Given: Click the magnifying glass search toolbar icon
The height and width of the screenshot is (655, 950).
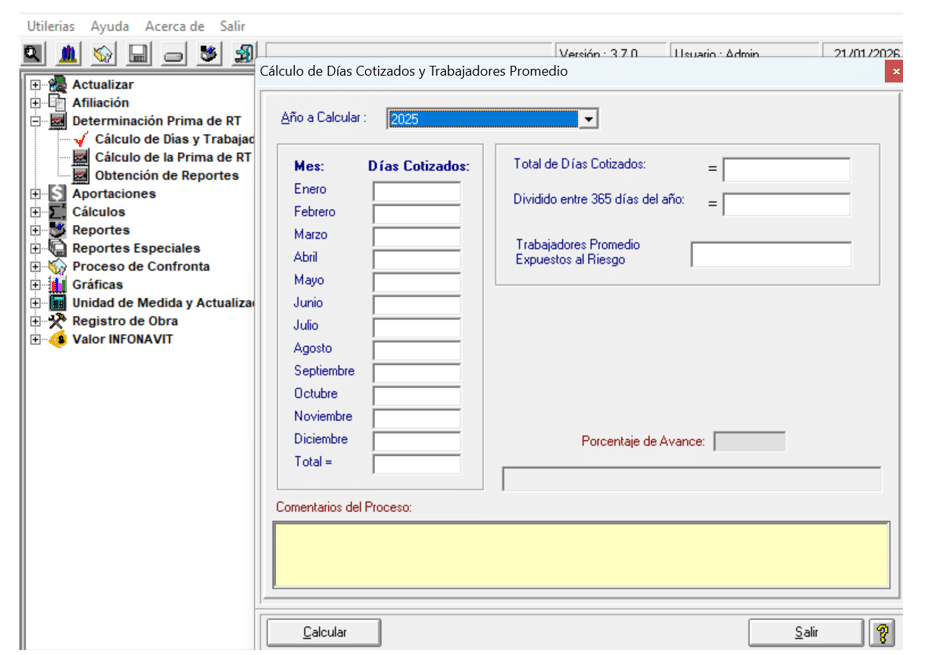Looking at the screenshot, I should tap(33, 54).
